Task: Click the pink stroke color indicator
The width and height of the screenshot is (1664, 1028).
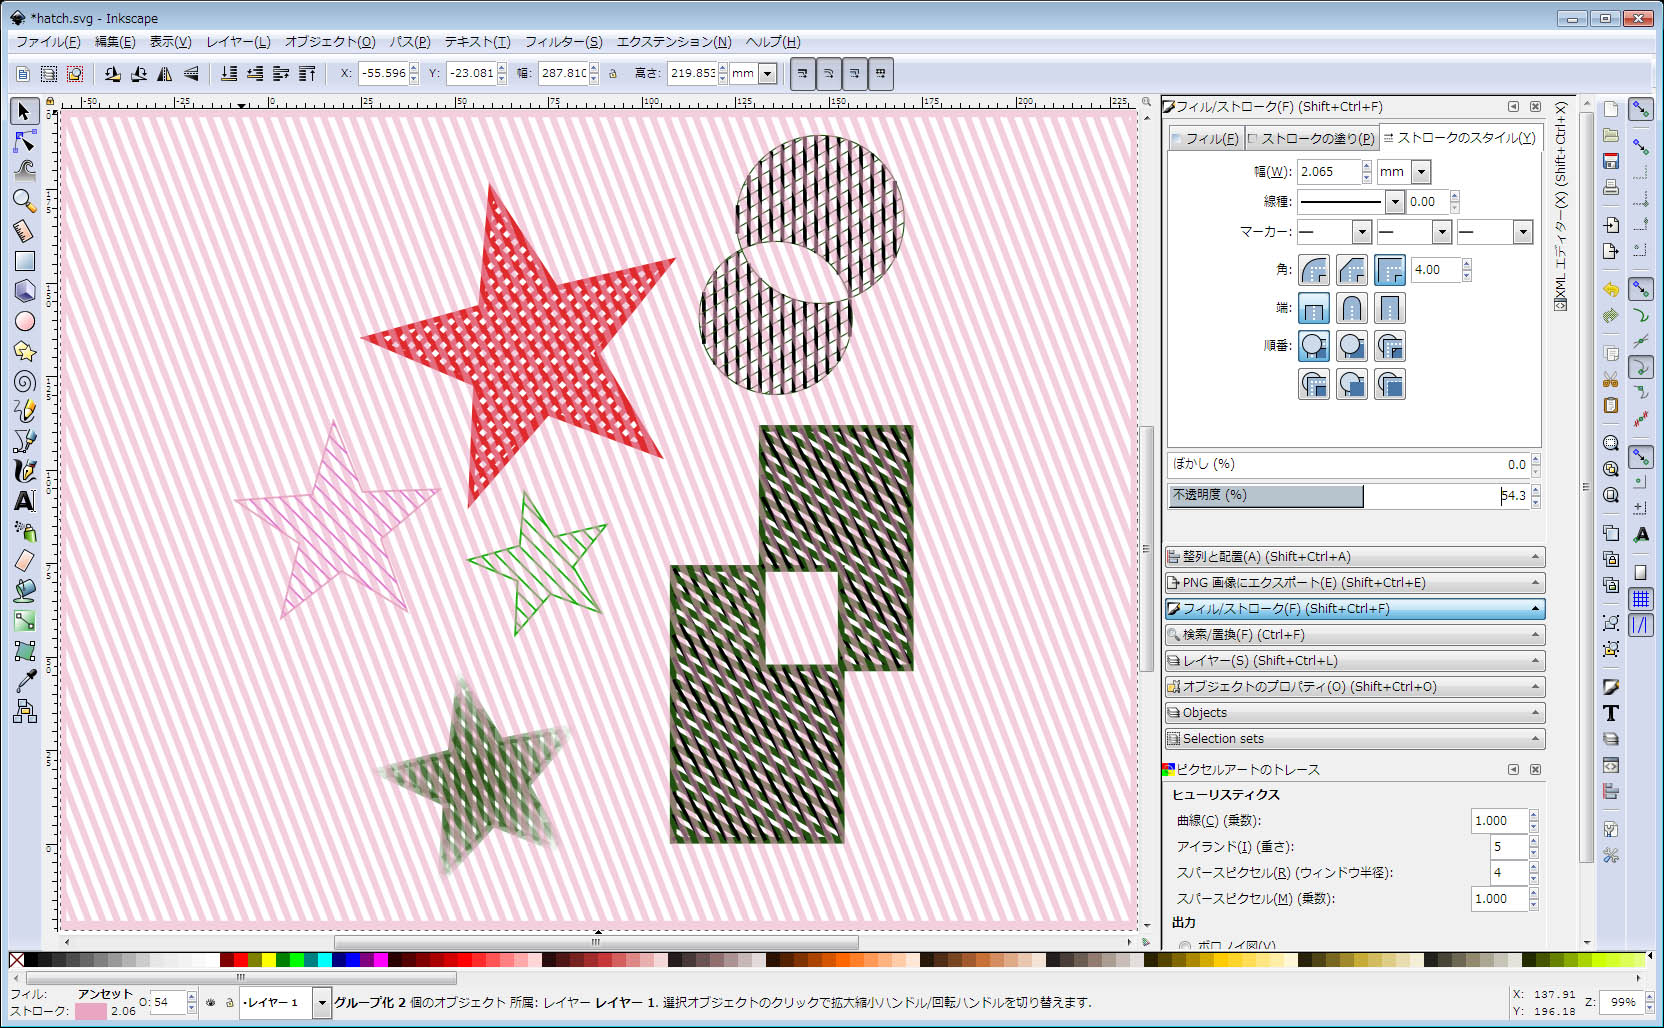Action: coord(91,1011)
